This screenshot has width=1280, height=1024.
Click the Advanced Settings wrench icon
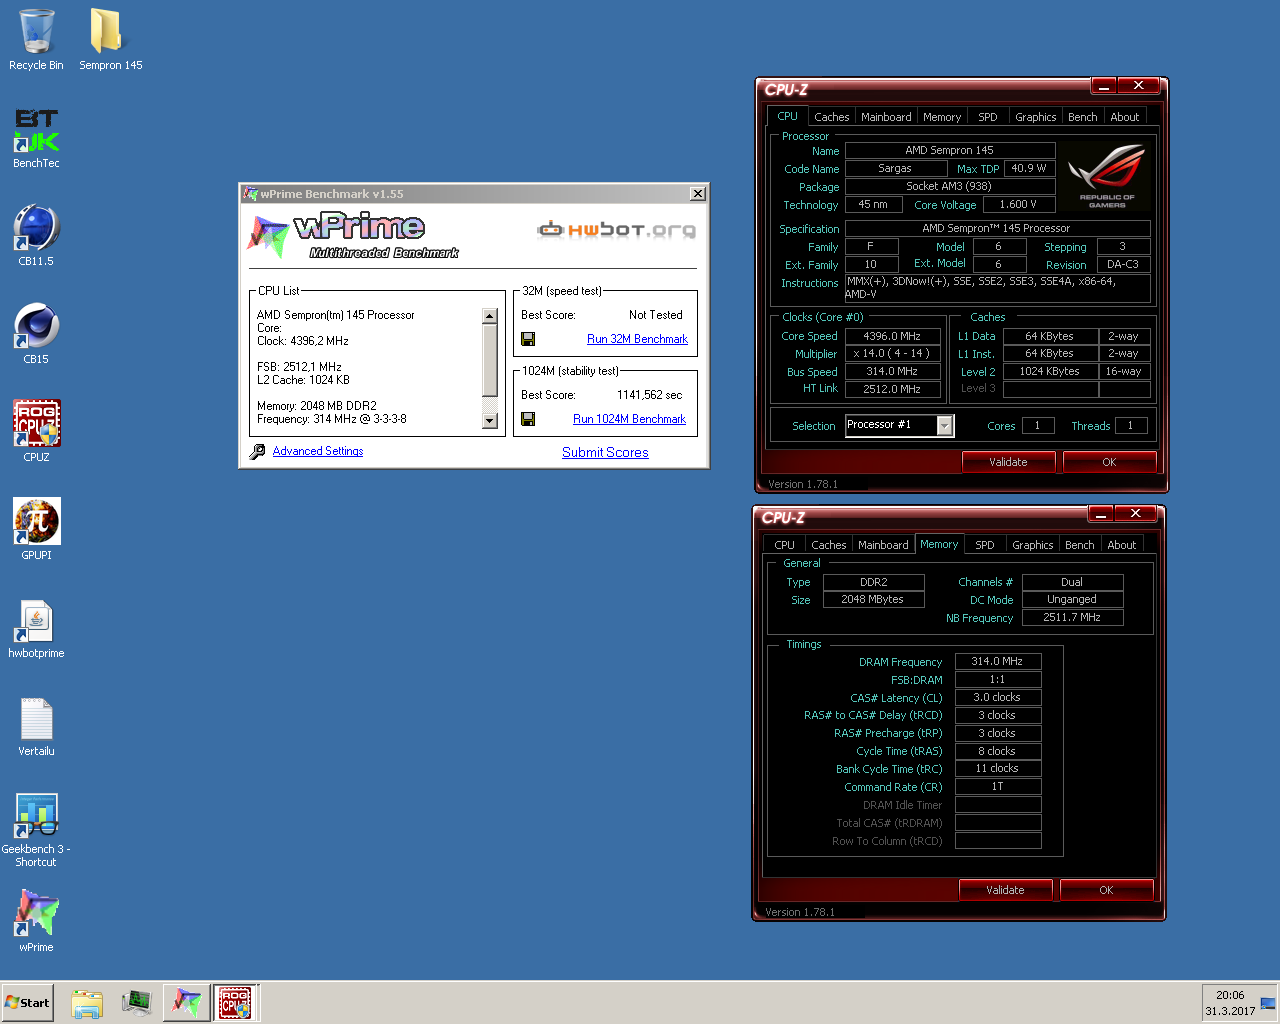(257, 452)
